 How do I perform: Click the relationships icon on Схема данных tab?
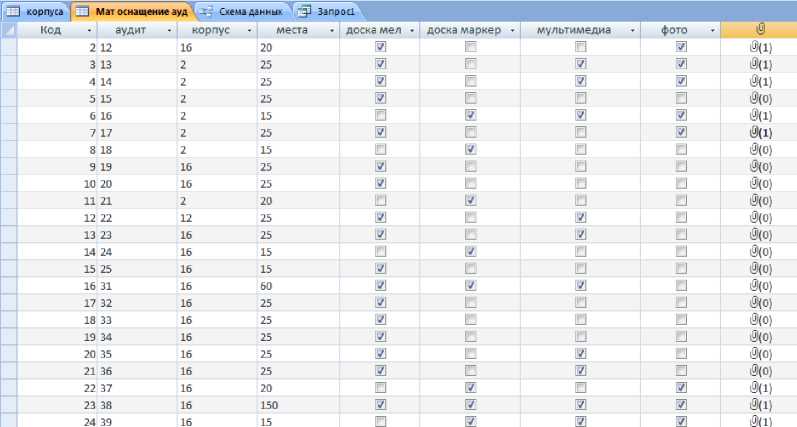pyautogui.click(x=207, y=11)
